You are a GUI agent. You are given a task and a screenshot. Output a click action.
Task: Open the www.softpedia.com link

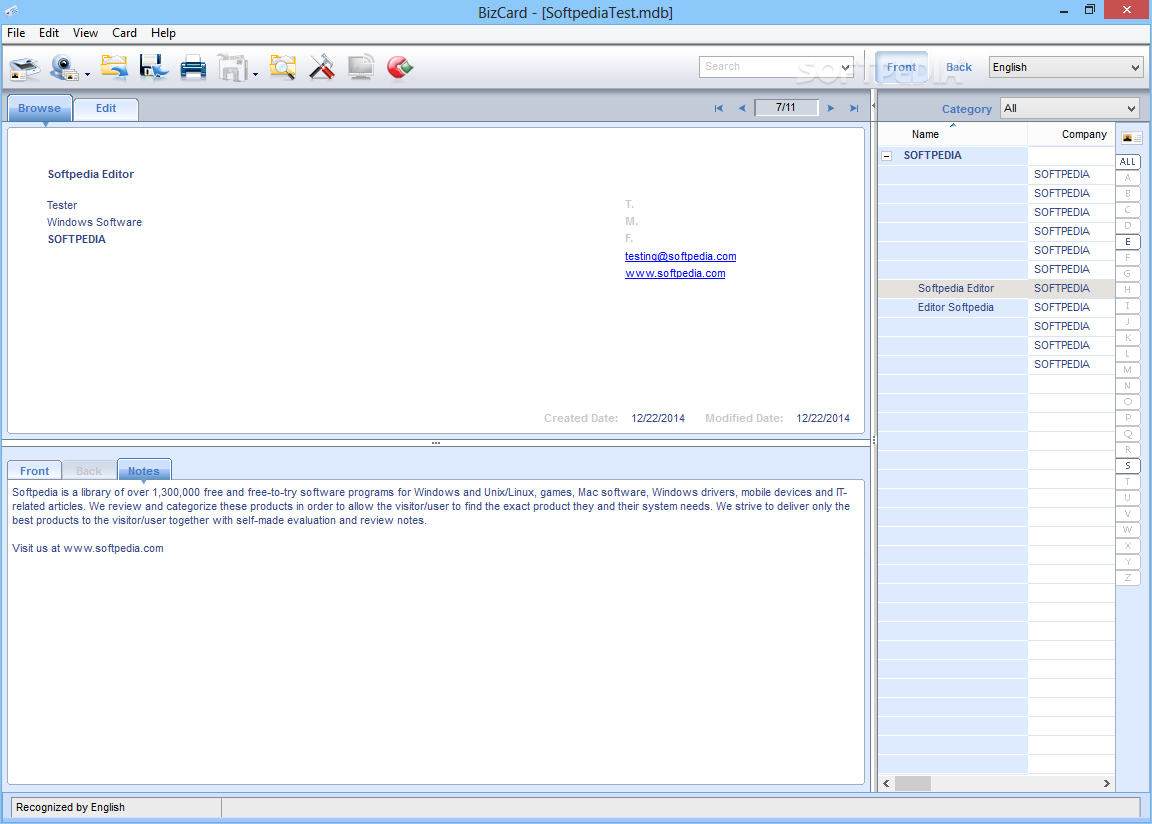[675, 273]
